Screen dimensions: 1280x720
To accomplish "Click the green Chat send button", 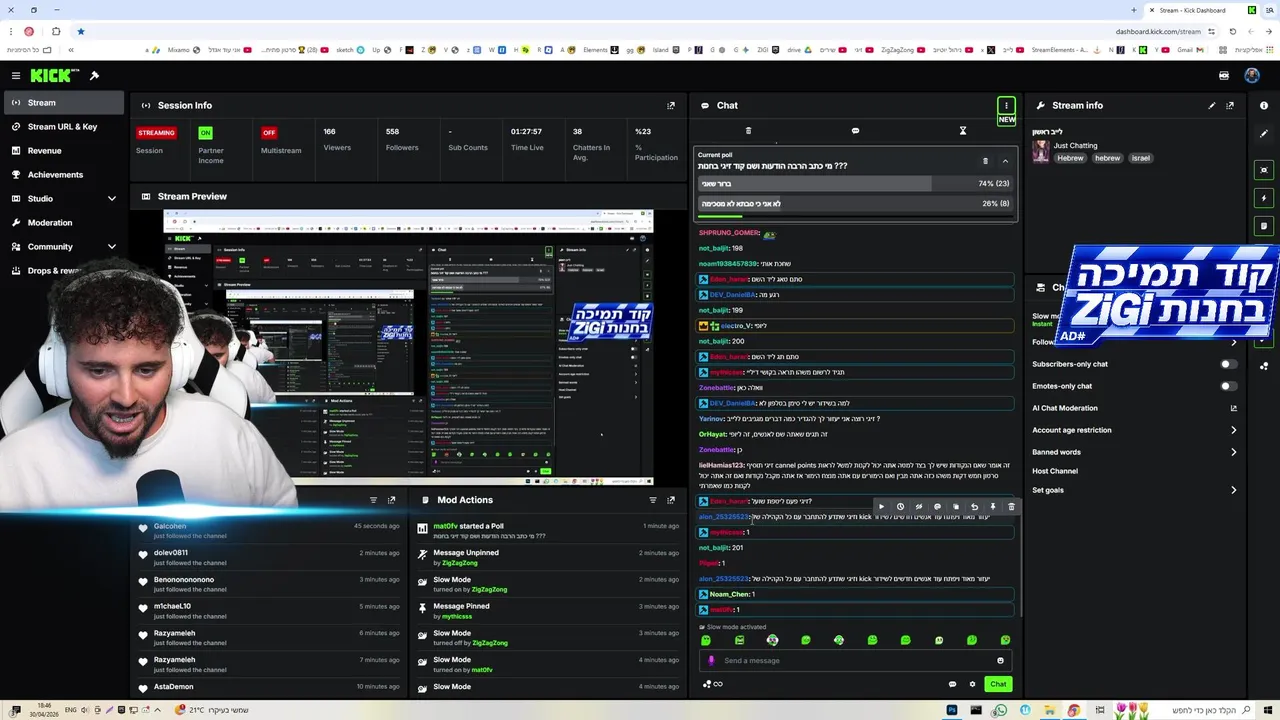I will 998,684.
